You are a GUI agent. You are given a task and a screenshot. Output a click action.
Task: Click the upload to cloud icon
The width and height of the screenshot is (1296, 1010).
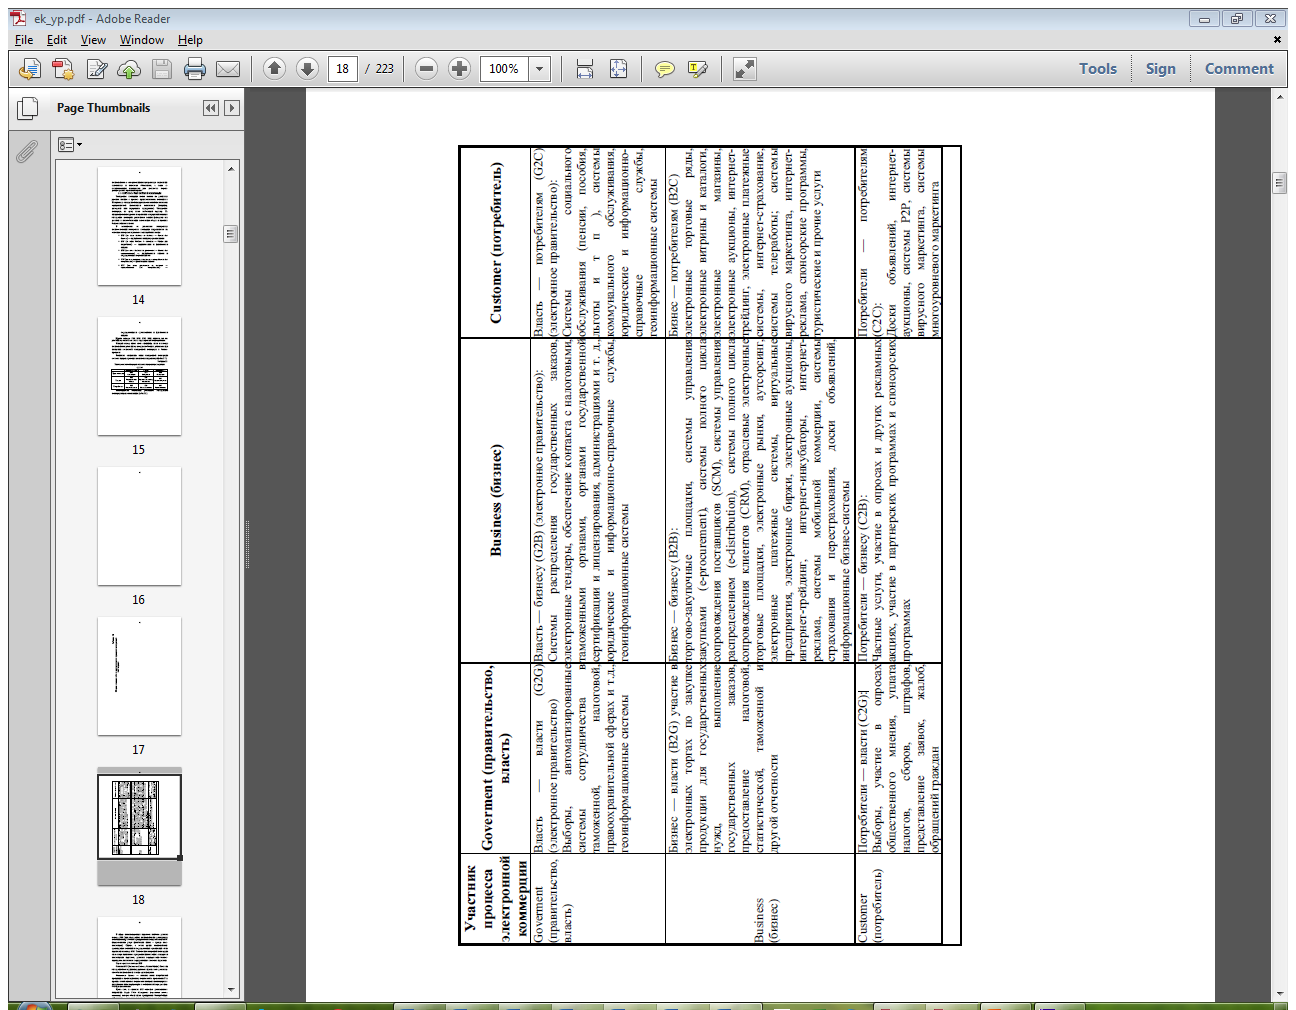[x=129, y=69]
